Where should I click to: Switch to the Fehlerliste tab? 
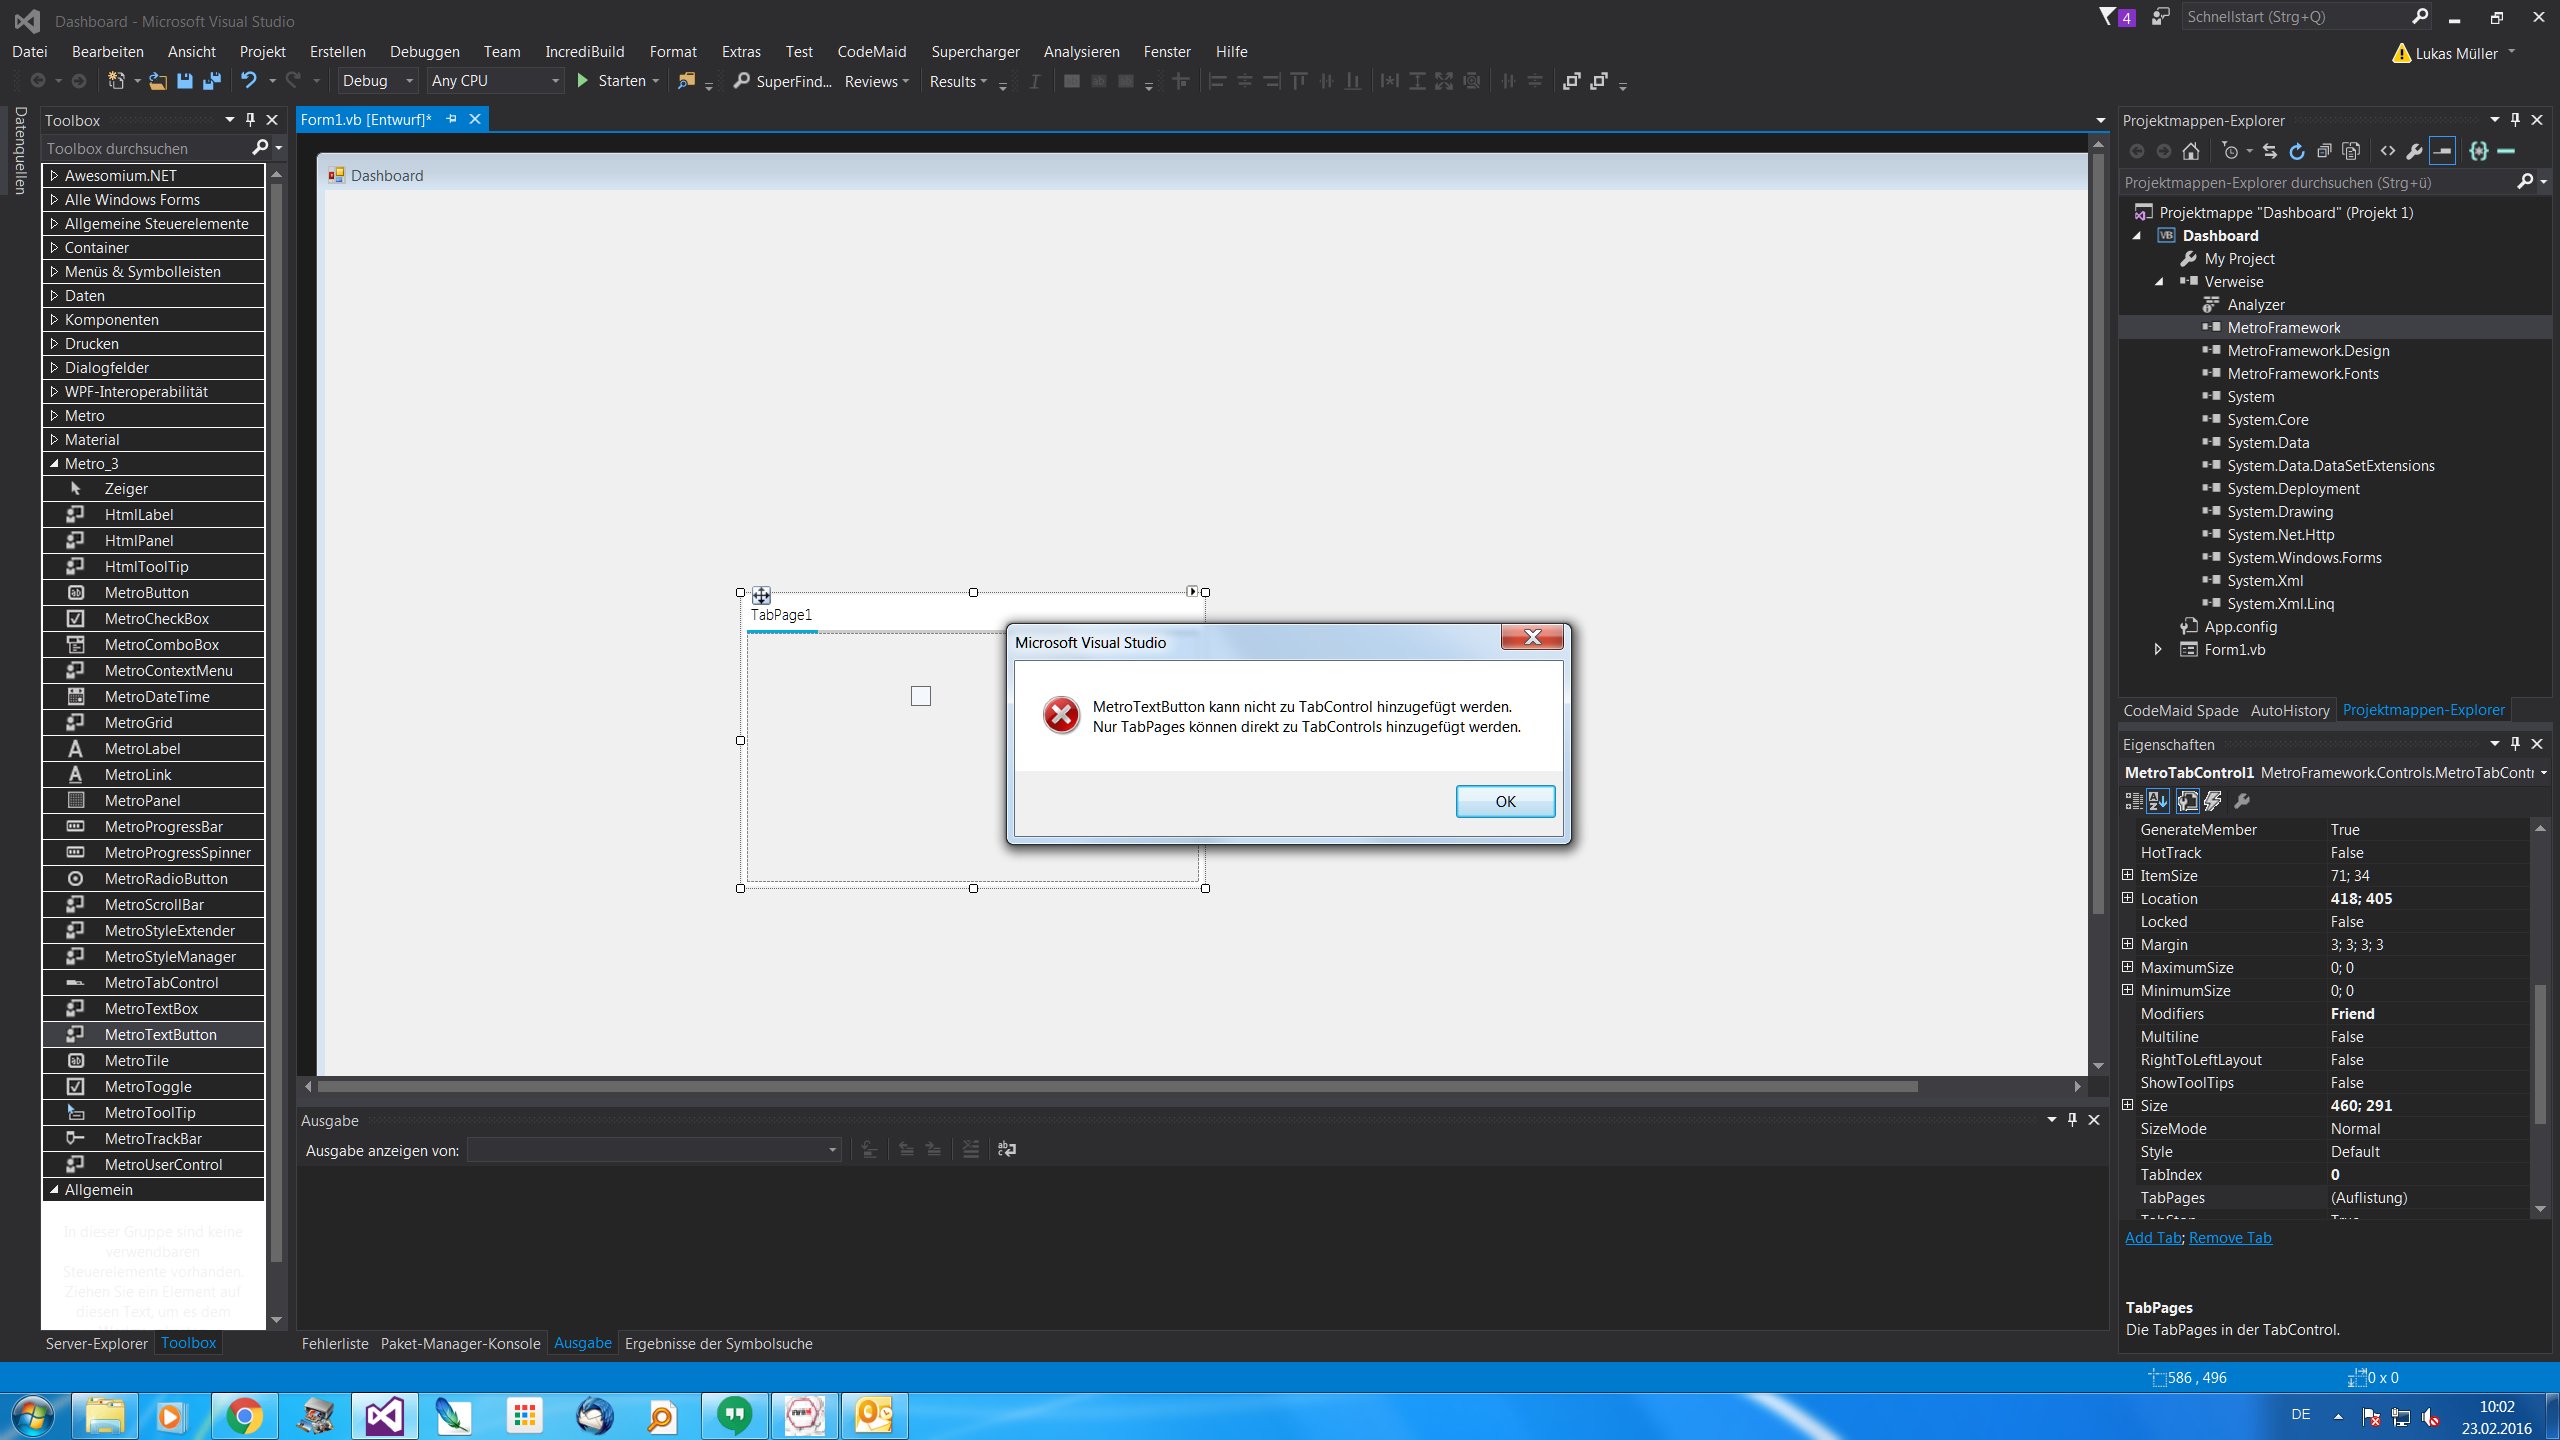pyautogui.click(x=335, y=1344)
